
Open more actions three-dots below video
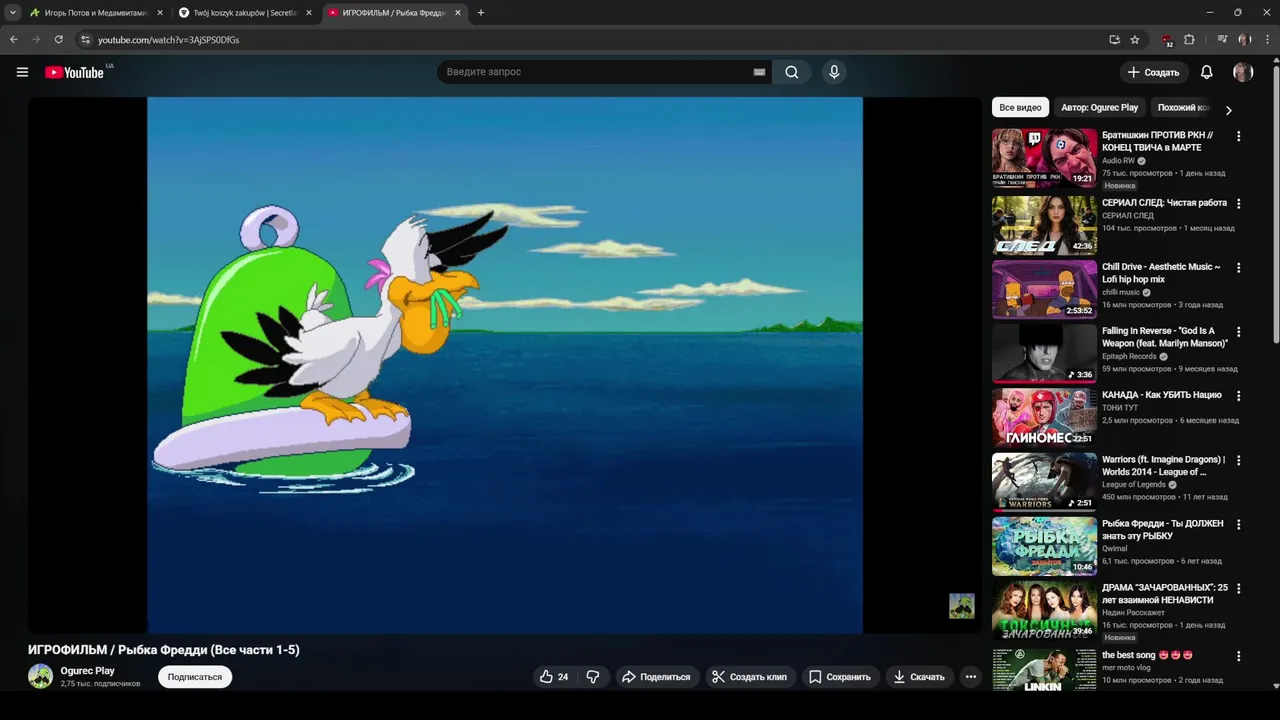coord(970,677)
